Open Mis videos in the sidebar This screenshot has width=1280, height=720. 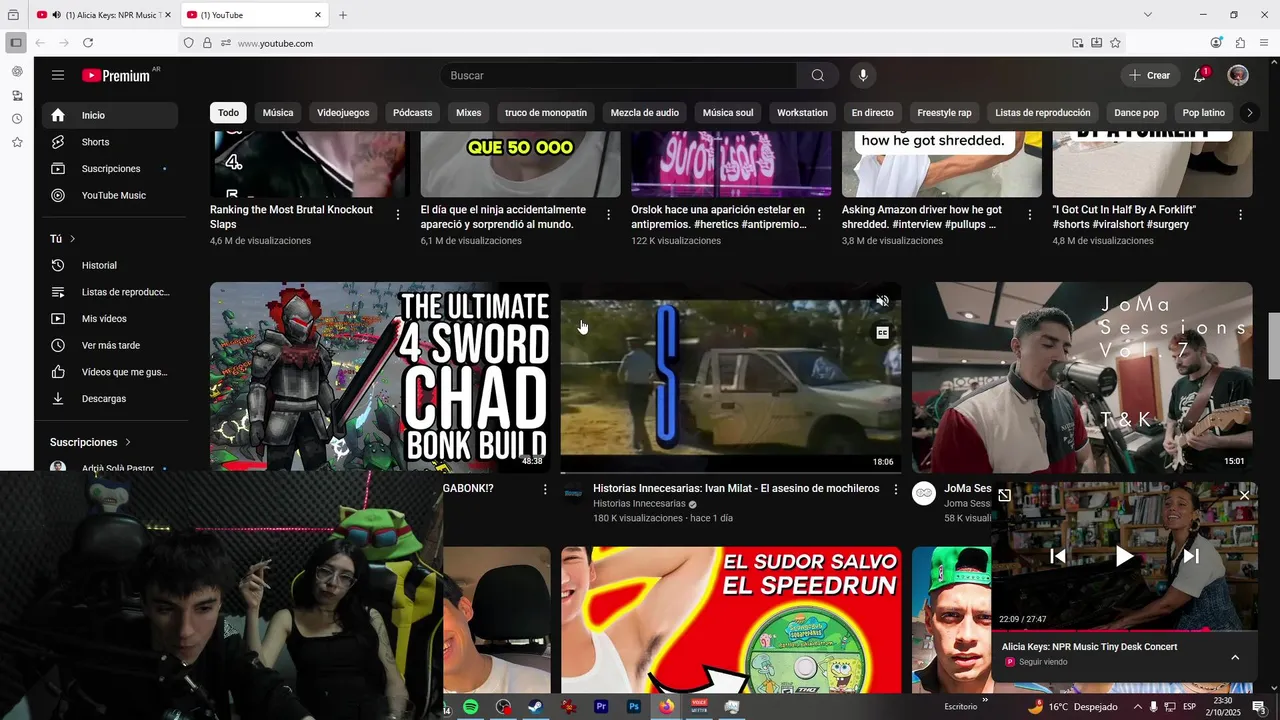(x=110, y=319)
